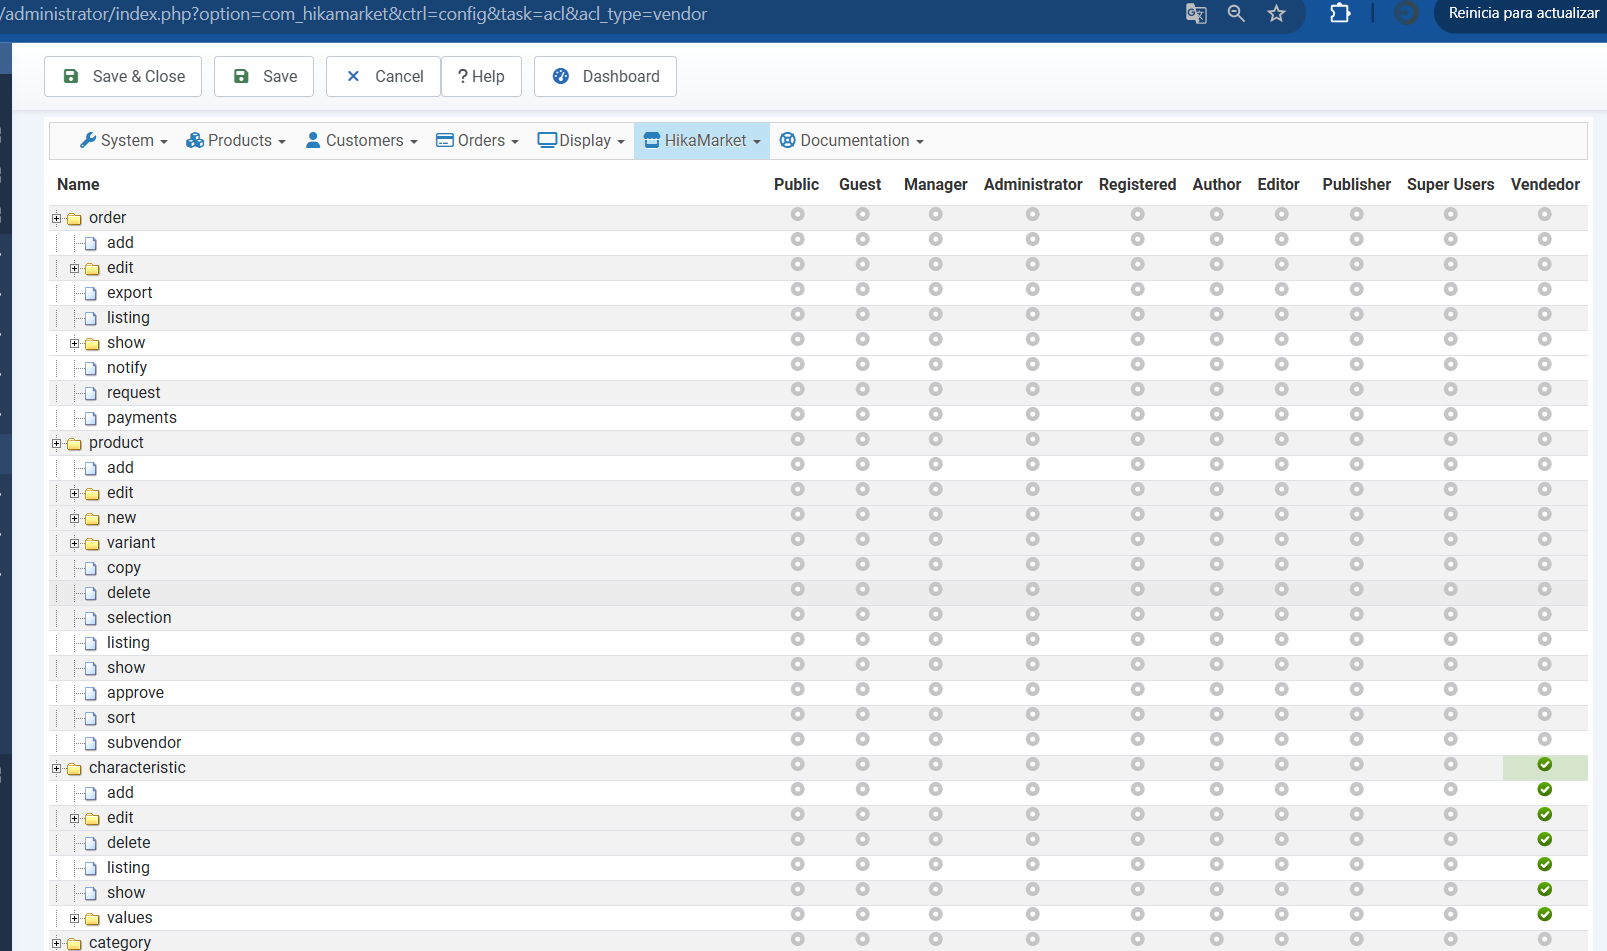This screenshot has height=951, width=1607.
Task: Expand the order tree node
Action: (x=57, y=218)
